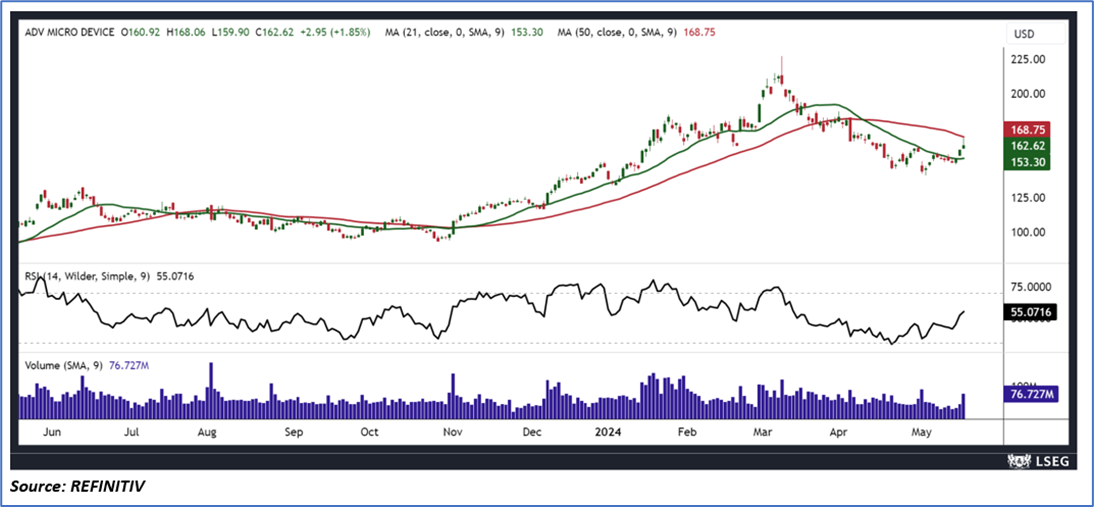Click the 55.0716 RSI value tag
The width and height of the screenshot is (1094, 507).
pos(1031,312)
